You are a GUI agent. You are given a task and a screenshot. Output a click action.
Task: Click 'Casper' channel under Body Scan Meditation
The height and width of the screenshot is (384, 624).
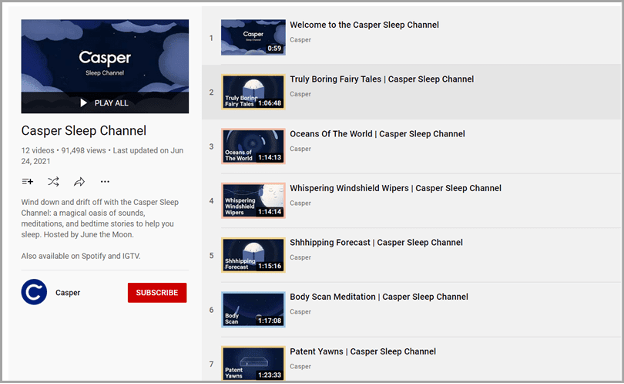(300, 312)
